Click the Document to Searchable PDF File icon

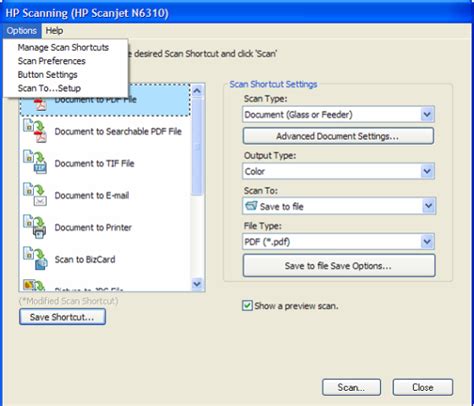(x=35, y=131)
